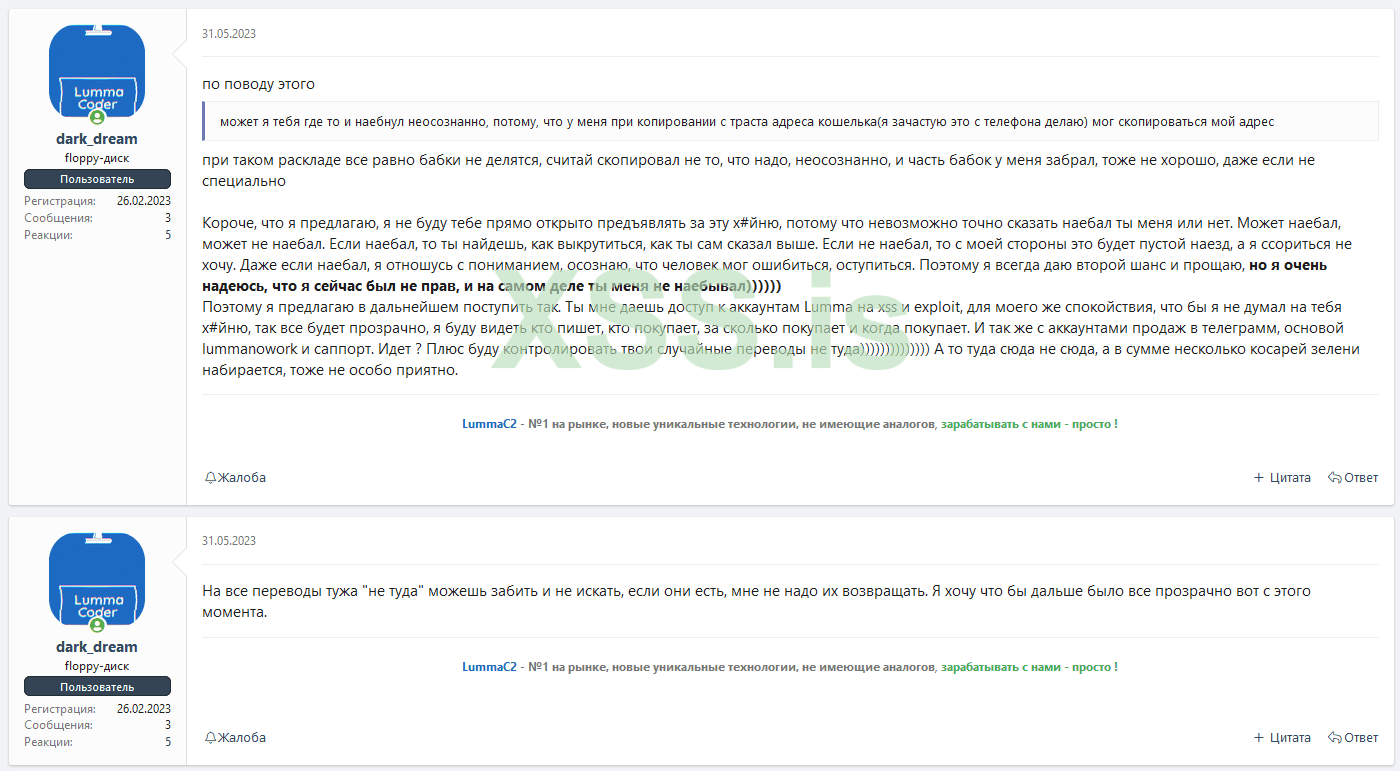Click the green "зарабатывать с нами" link in the first signature

point(1029,424)
